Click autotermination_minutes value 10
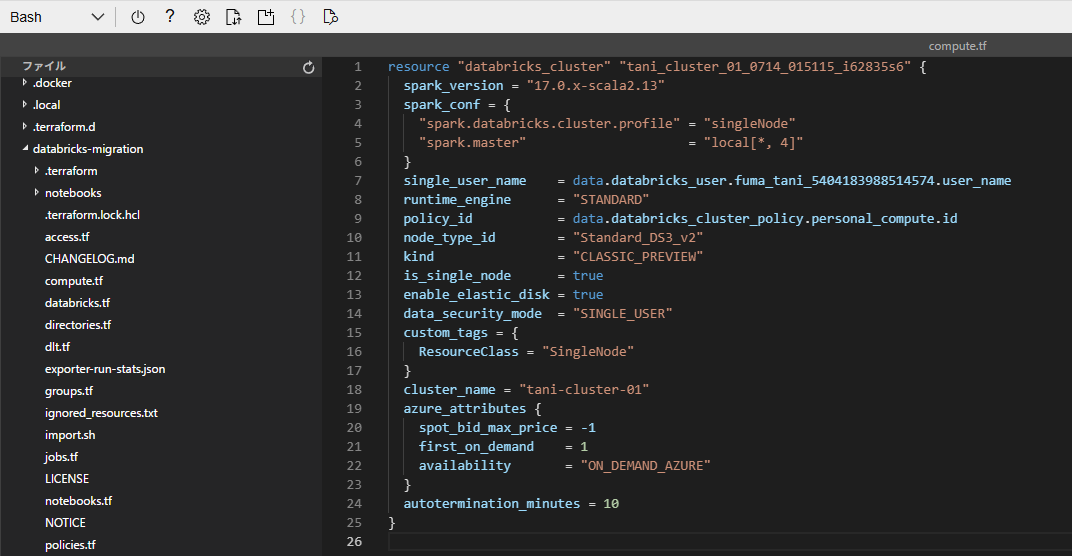Viewport: 1072px width, 556px height. 611,503
